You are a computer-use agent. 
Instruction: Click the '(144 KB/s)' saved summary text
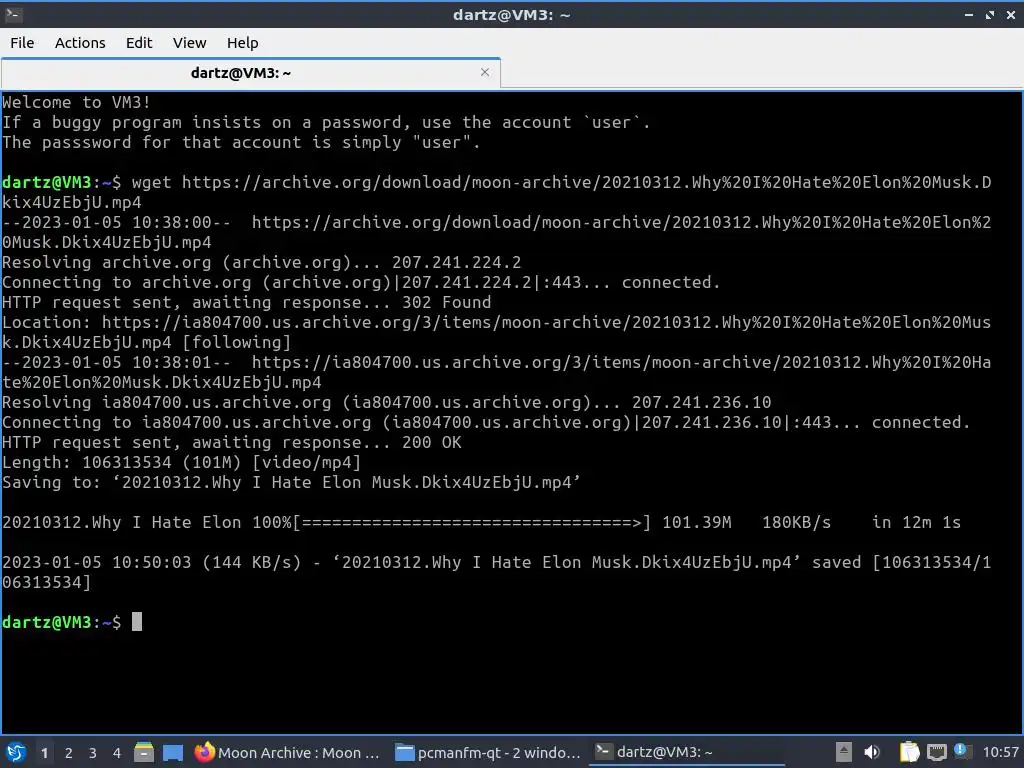(x=251, y=562)
